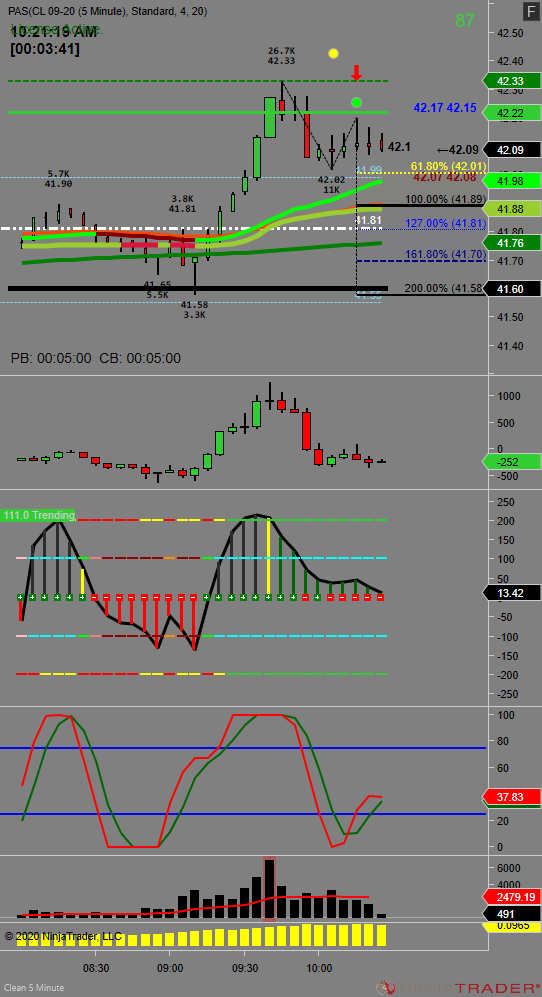Click the 5.7K 41.90 swing label
The width and height of the screenshot is (542, 997).
pos(59,179)
